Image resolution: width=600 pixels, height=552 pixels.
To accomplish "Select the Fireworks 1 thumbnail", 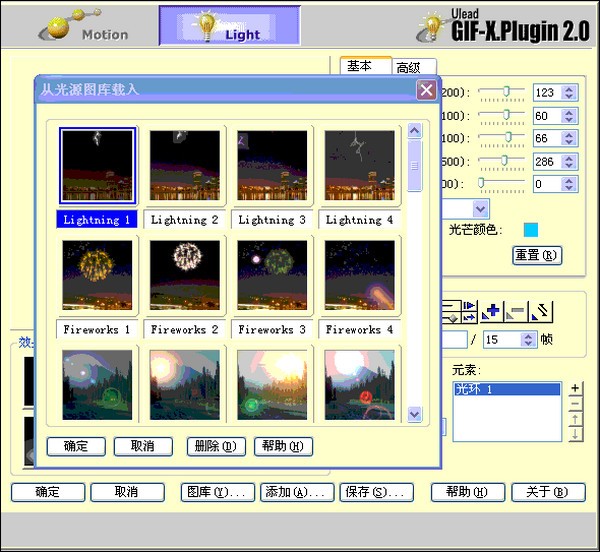I will pos(97,275).
